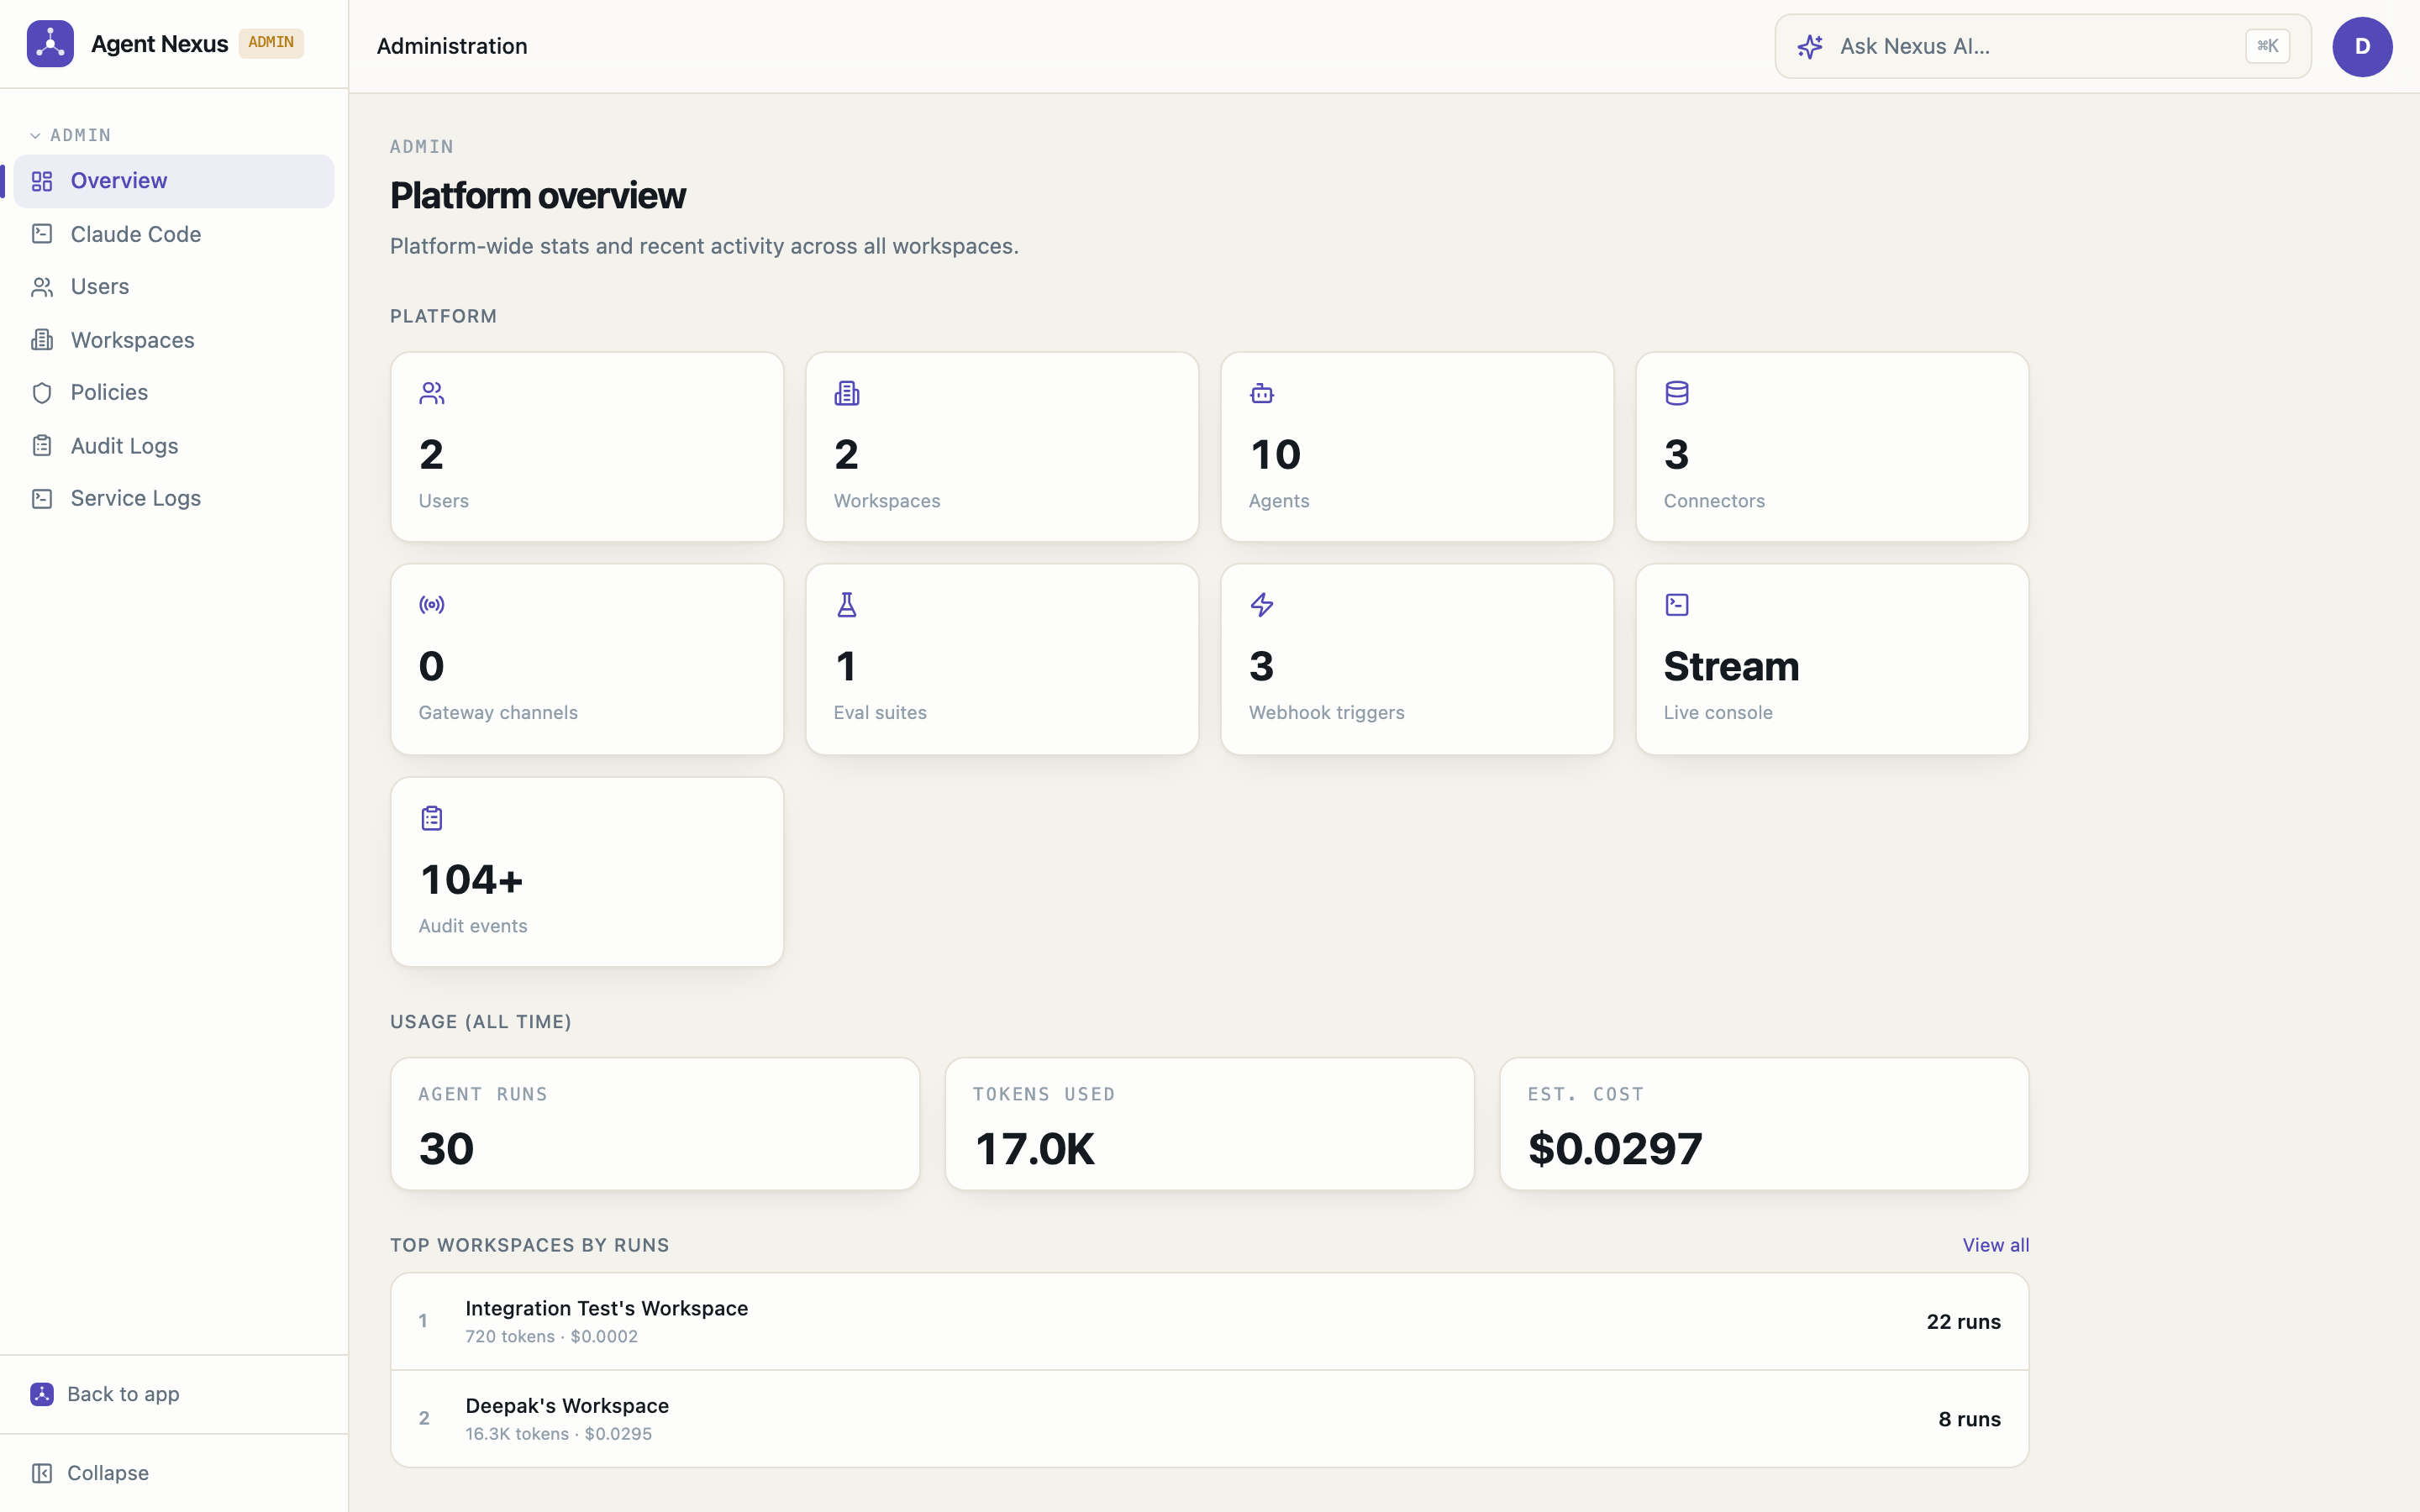Click the 16.3K tokens · $0.0295 text

(x=558, y=1433)
